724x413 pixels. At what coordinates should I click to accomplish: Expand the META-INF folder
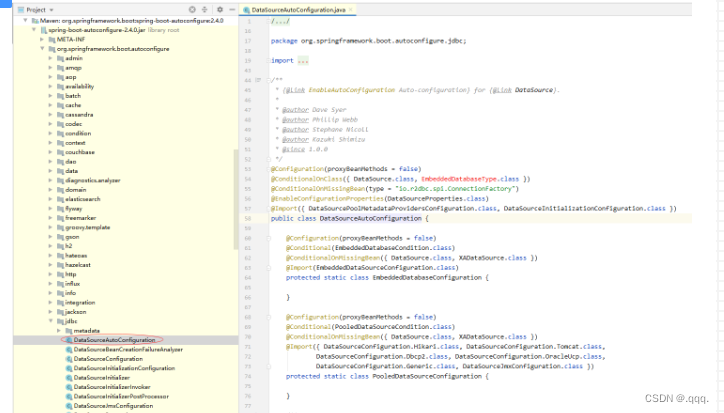[x=42, y=39]
